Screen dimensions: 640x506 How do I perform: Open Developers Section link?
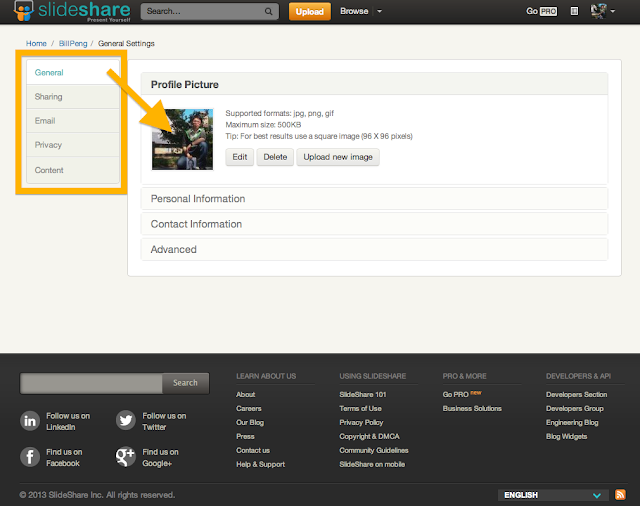(x=576, y=395)
